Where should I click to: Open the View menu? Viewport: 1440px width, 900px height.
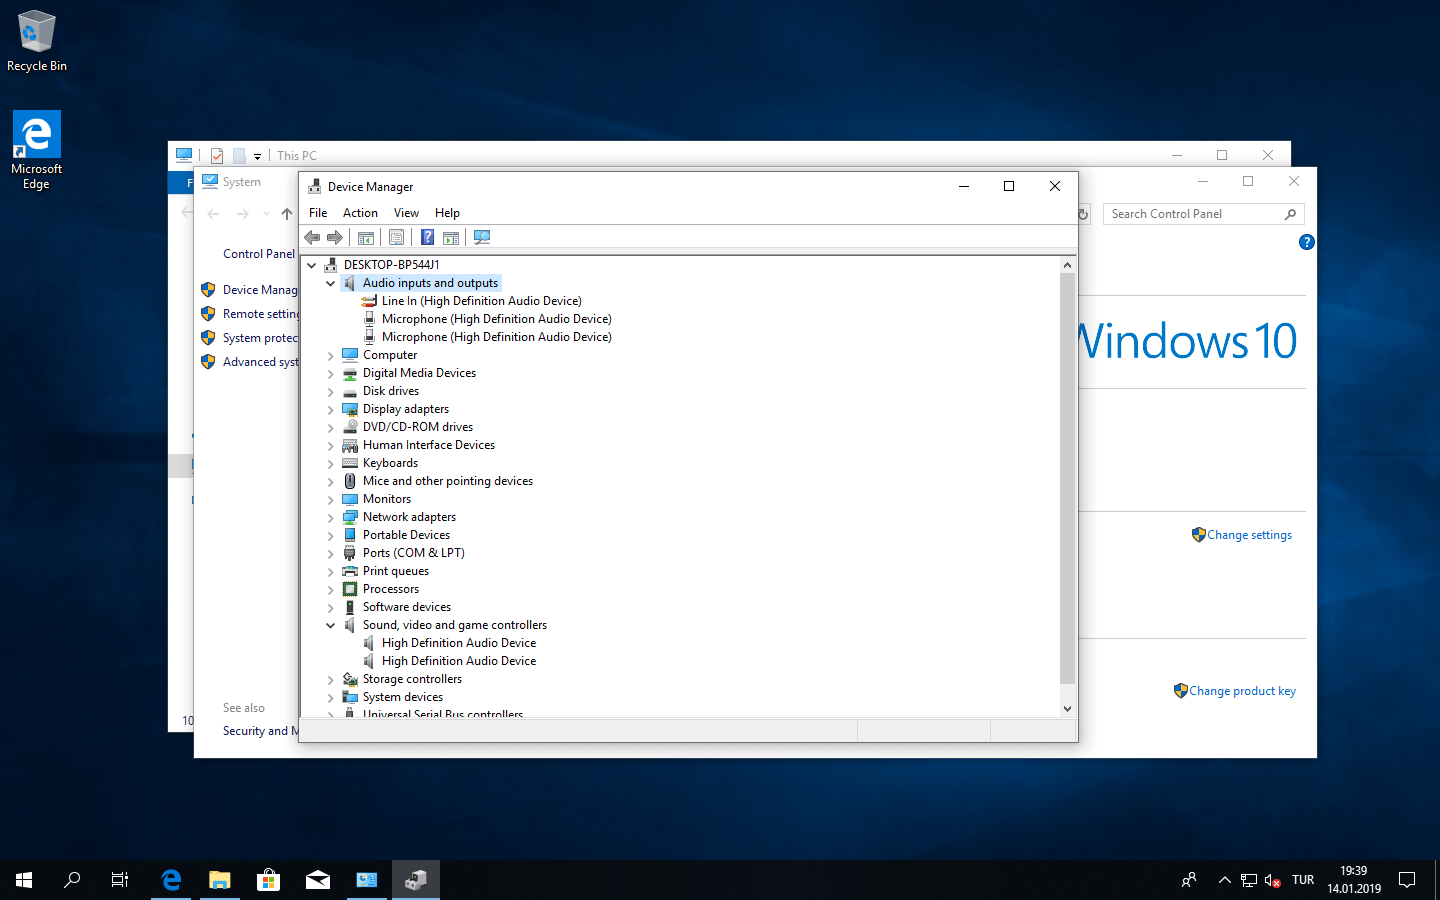click(406, 213)
